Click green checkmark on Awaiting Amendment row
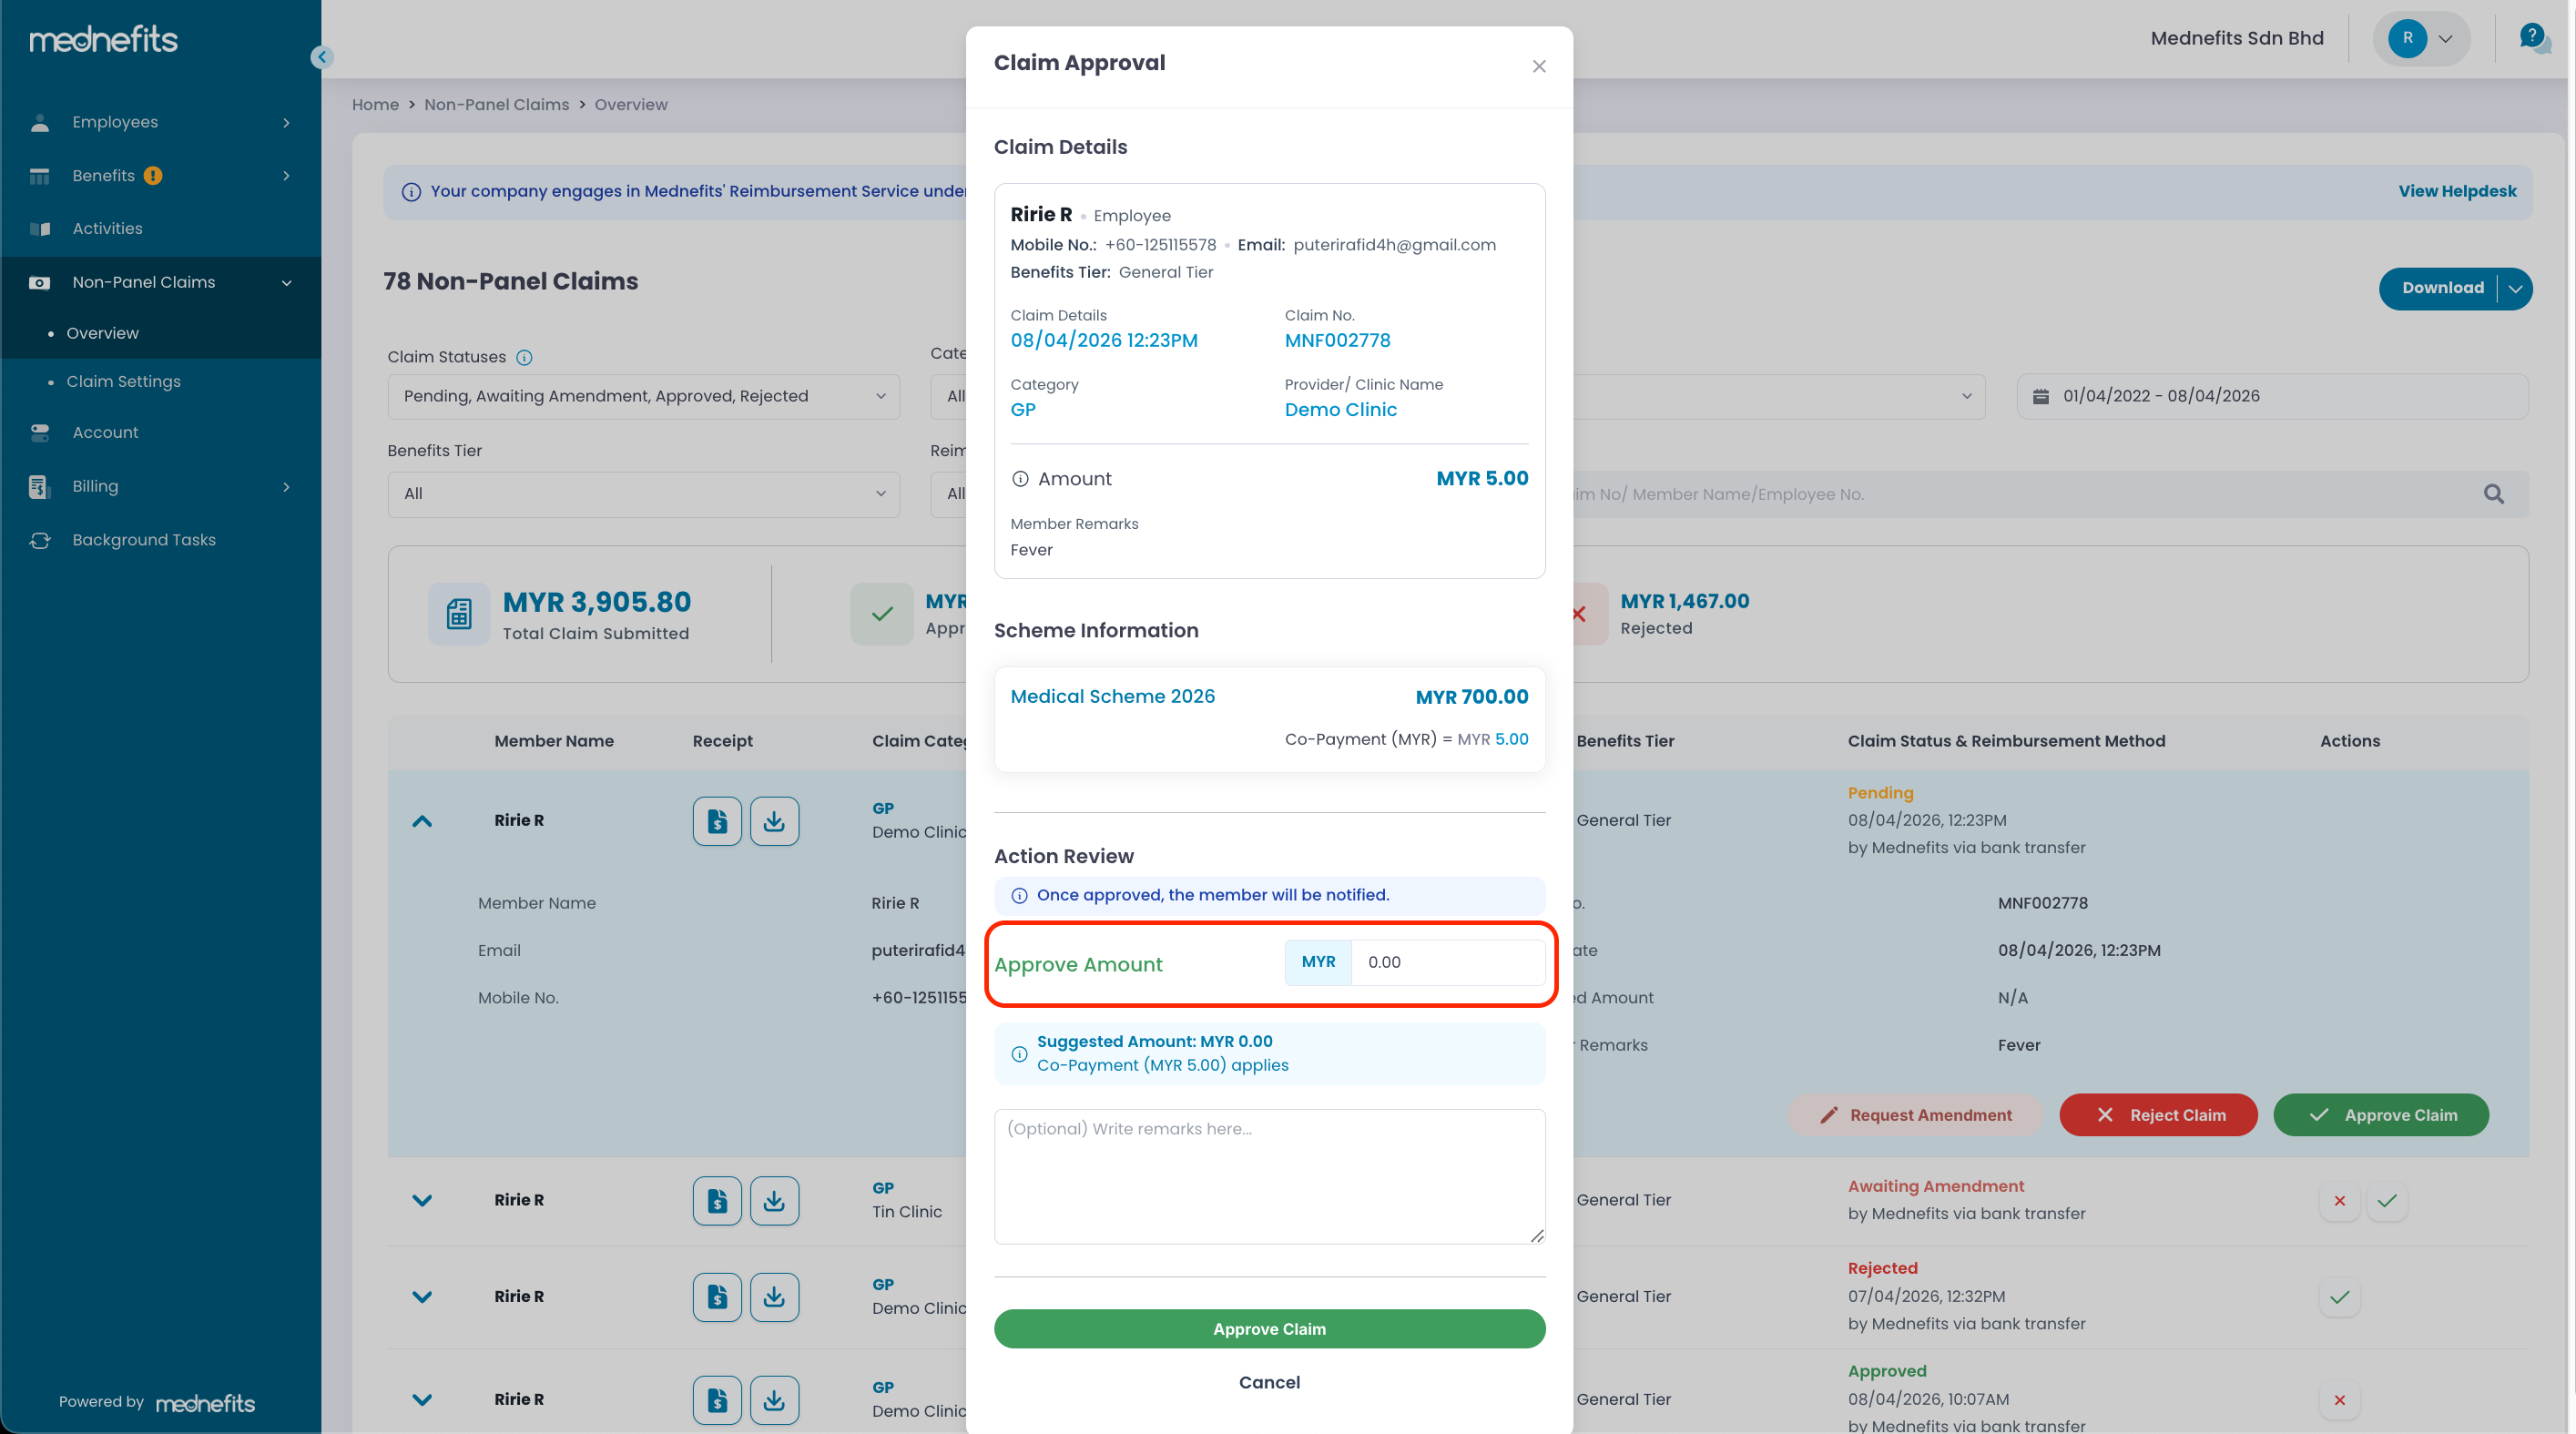The width and height of the screenshot is (2576, 1434). tap(2387, 1201)
